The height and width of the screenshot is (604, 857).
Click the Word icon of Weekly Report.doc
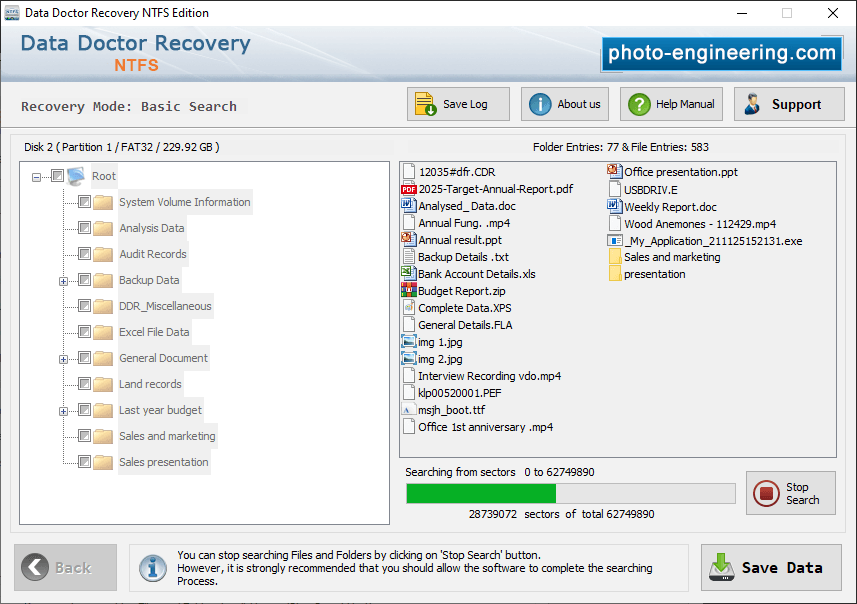(x=614, y=206)
